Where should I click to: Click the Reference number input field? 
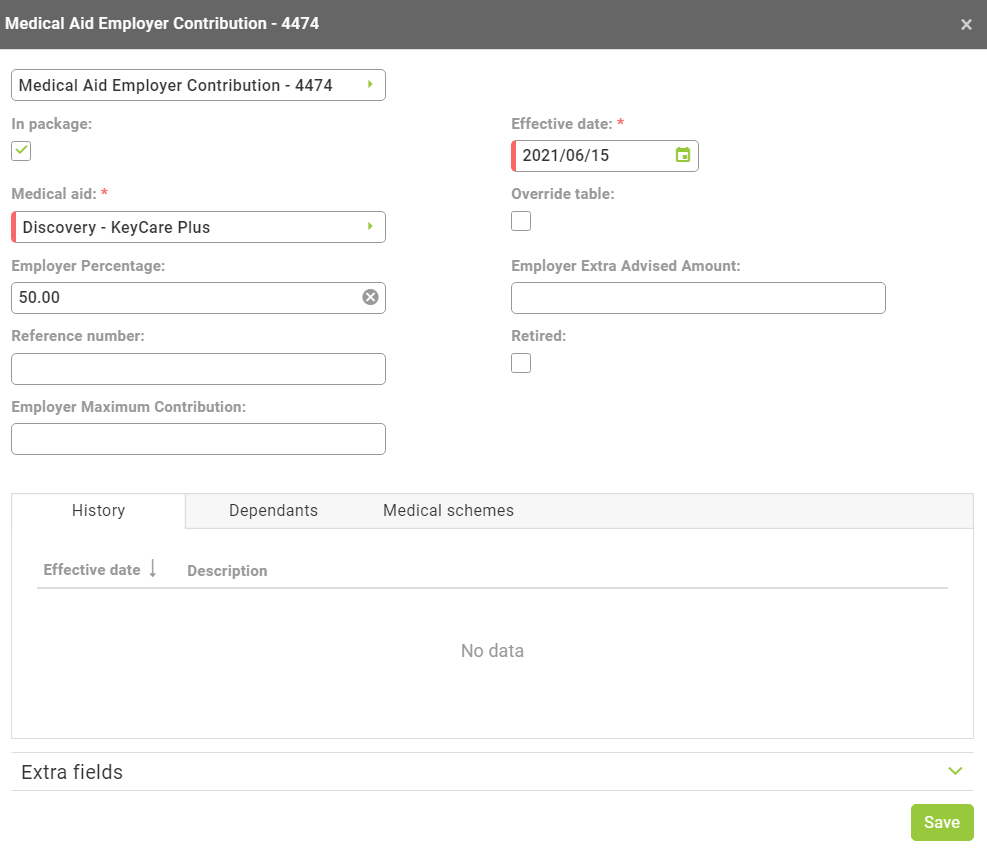pyautogui.click(x=198, y=368)
